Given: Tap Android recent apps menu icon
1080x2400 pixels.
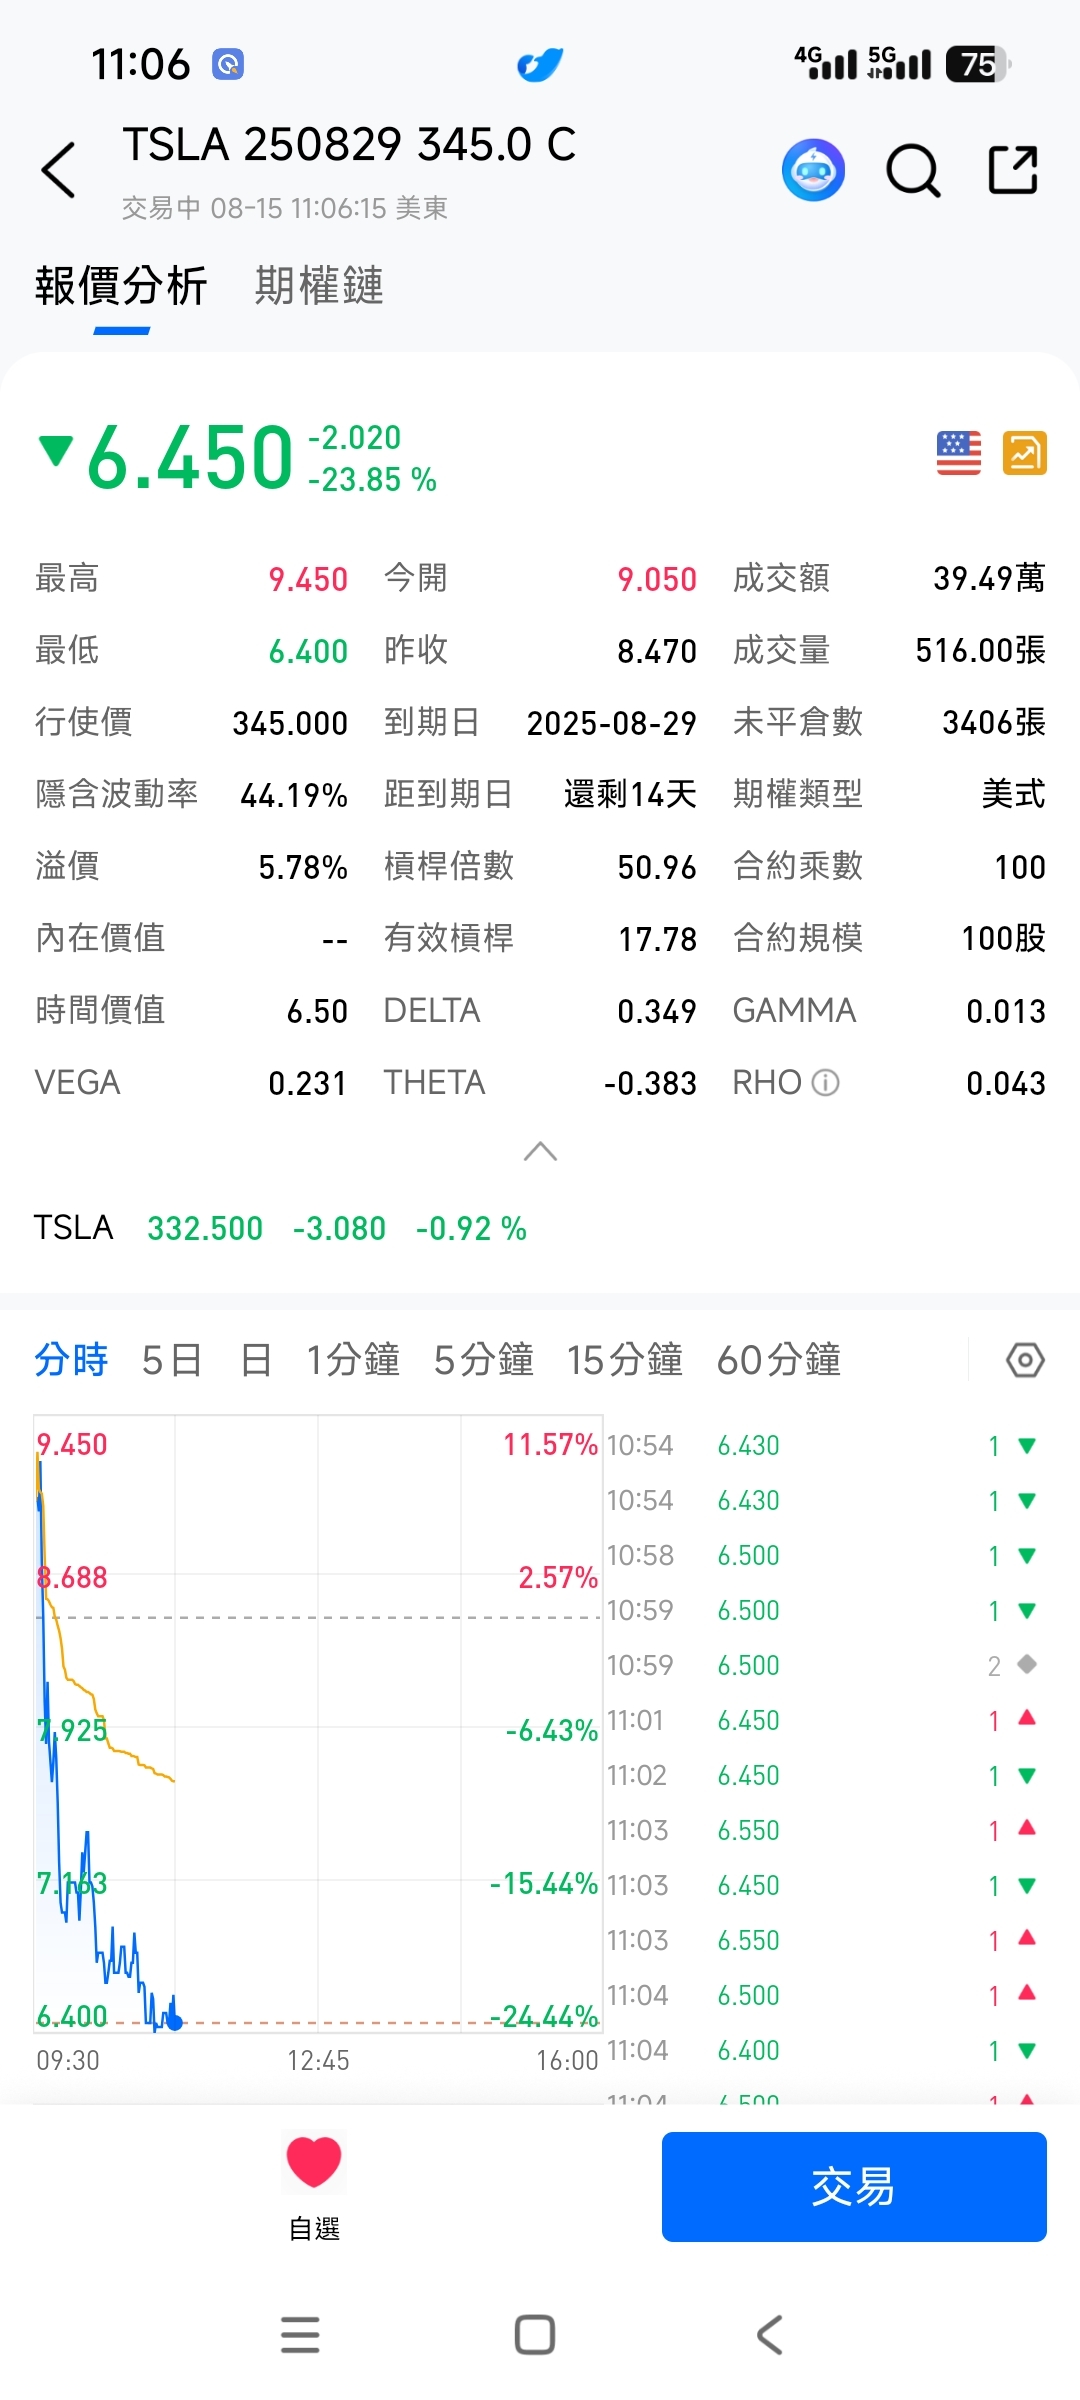Looking at the screenshot, I should pos(300,2335).
